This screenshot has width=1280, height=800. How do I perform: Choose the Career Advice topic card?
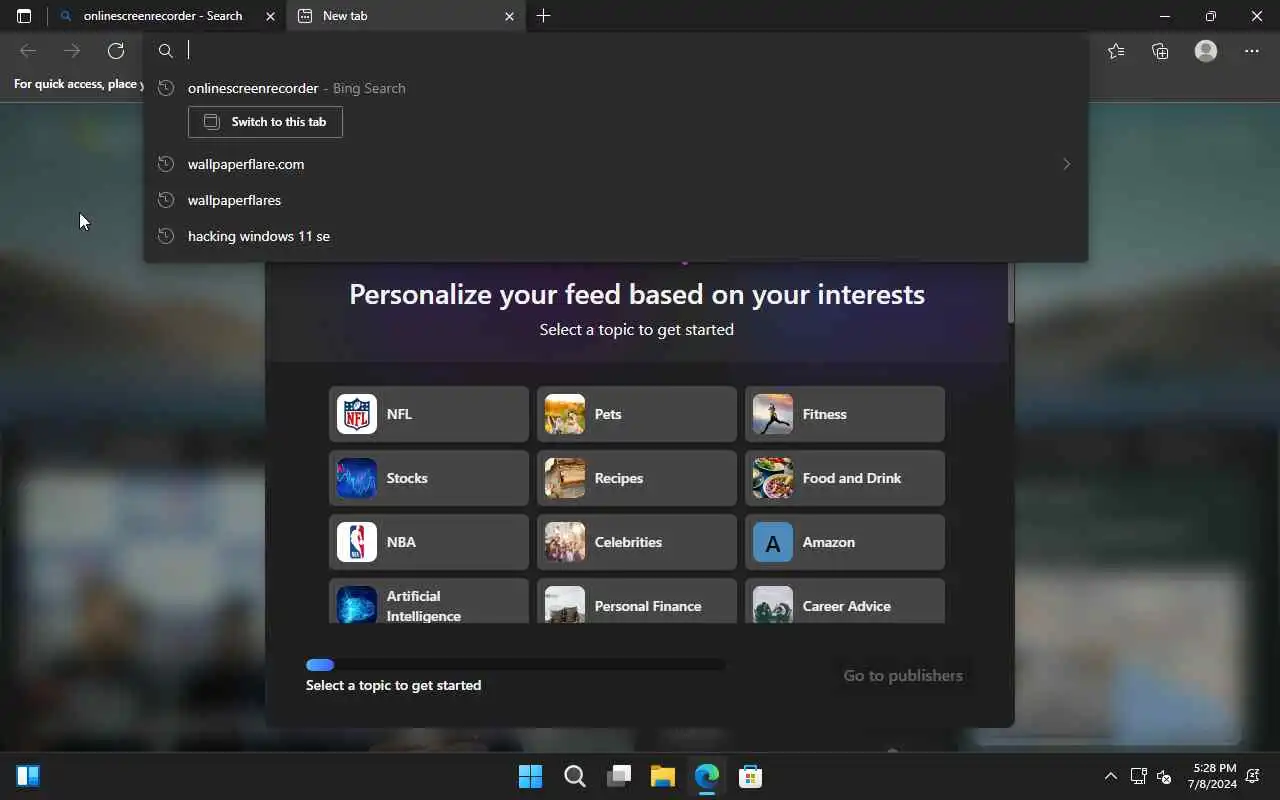tap(845, 601)
